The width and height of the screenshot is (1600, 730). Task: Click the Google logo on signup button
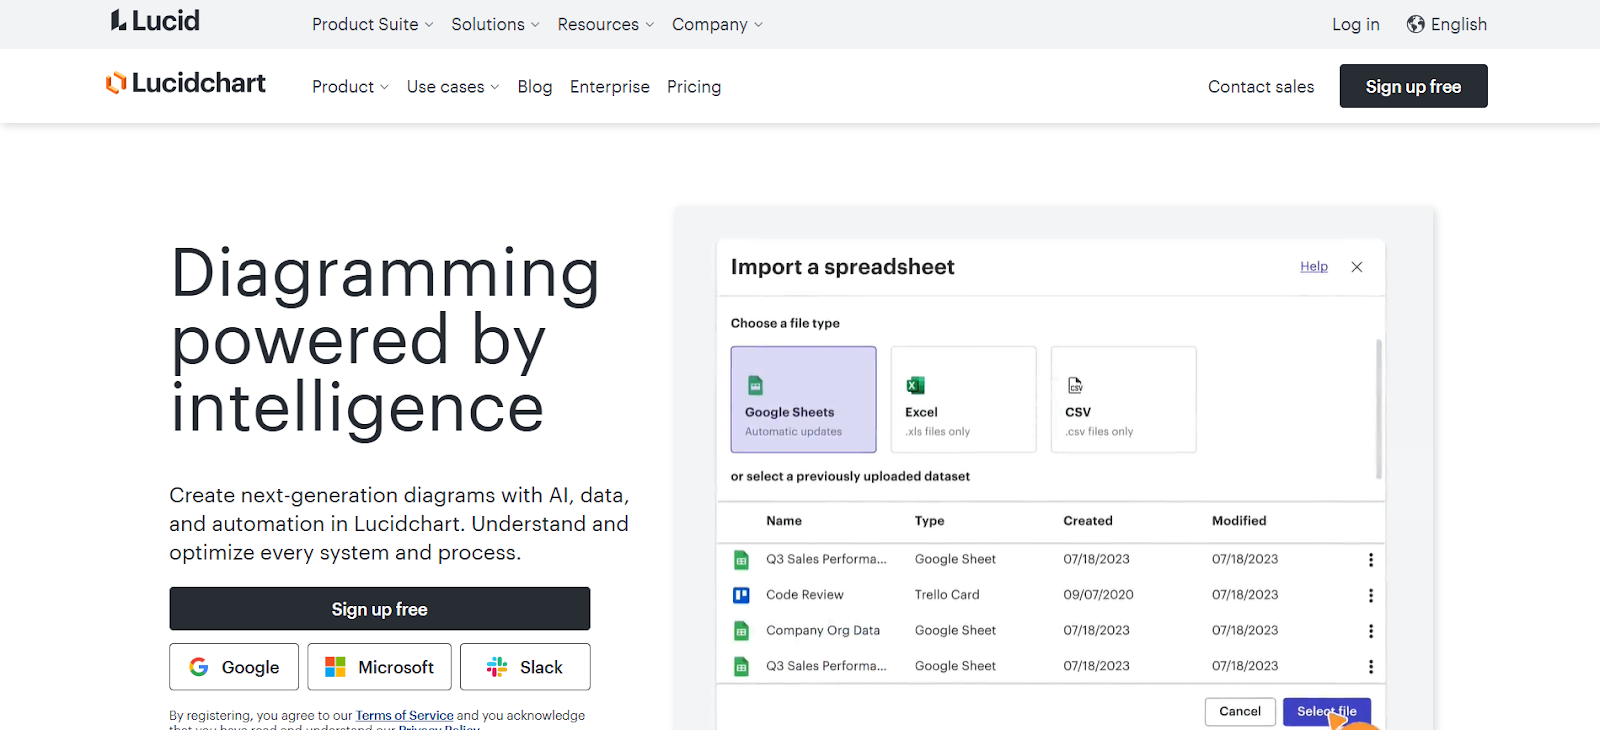tap(199, 667)
